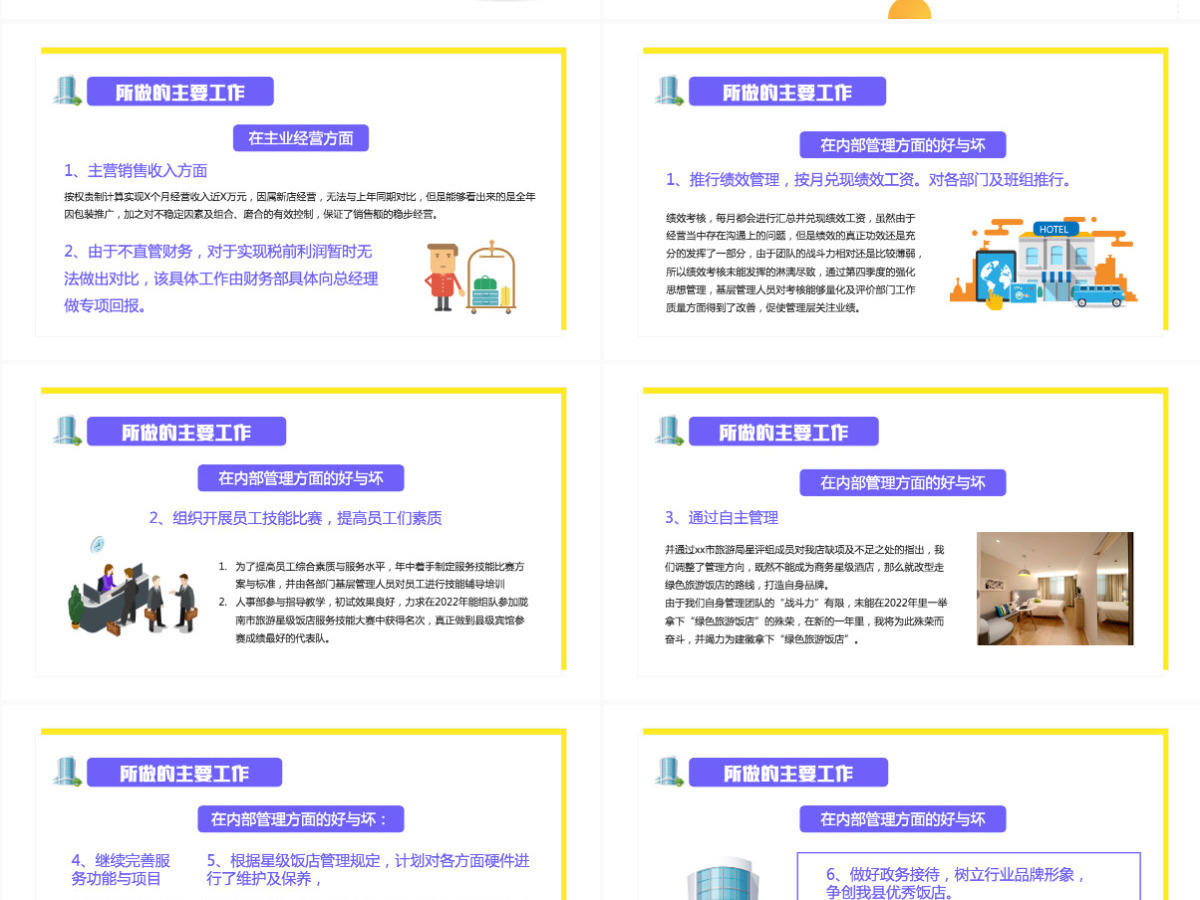The width and height of the screenshot is (1200, 900).
Task: Click the 所做的主要工作 title on the 继续完善服务 slide
Action: (x=184, y=773)
